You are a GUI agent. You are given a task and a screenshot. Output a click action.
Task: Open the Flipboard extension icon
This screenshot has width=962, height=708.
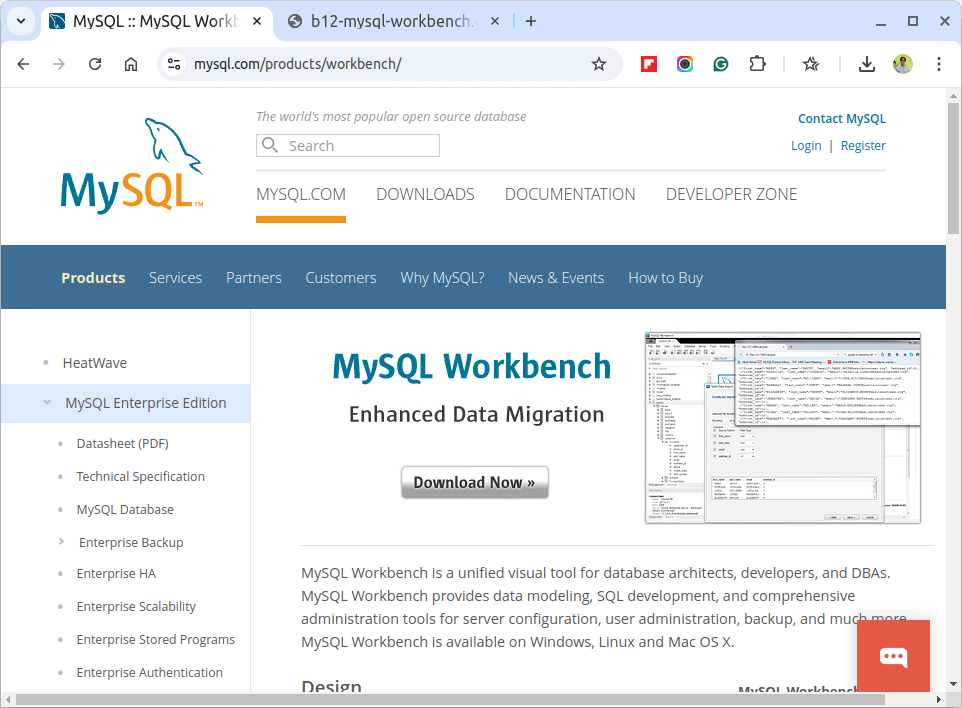pos(648,64)
